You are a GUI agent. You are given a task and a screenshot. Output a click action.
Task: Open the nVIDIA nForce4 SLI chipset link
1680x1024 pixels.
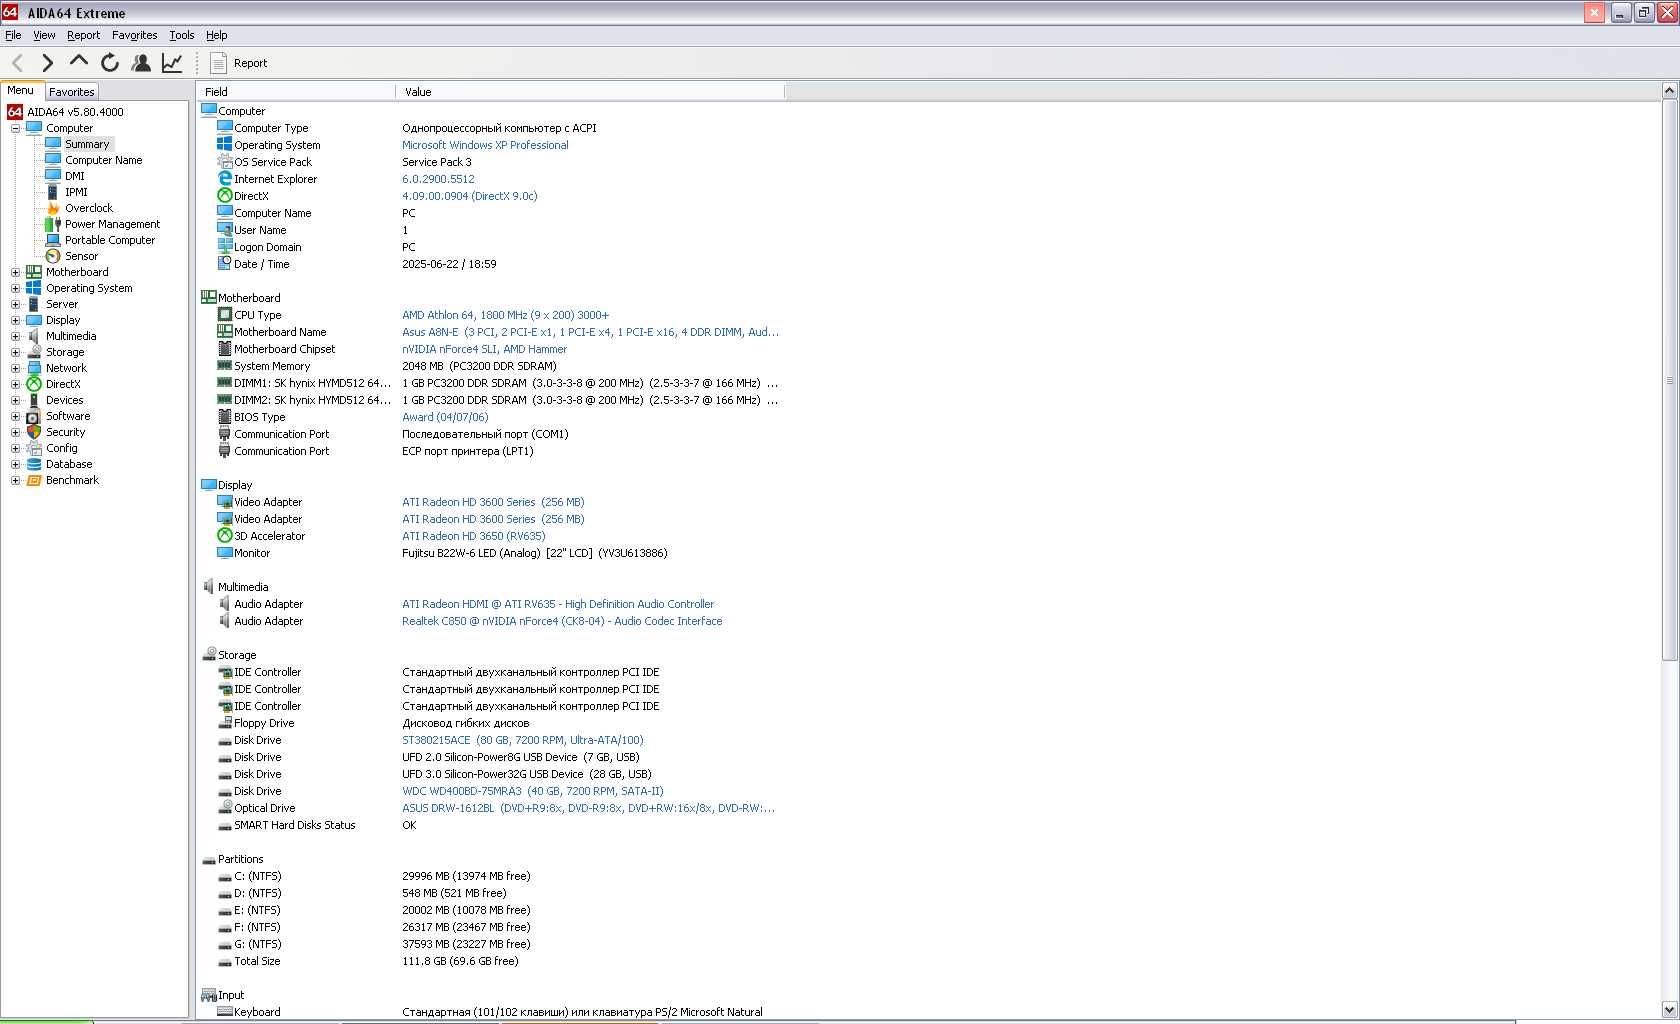pos(484,349)
